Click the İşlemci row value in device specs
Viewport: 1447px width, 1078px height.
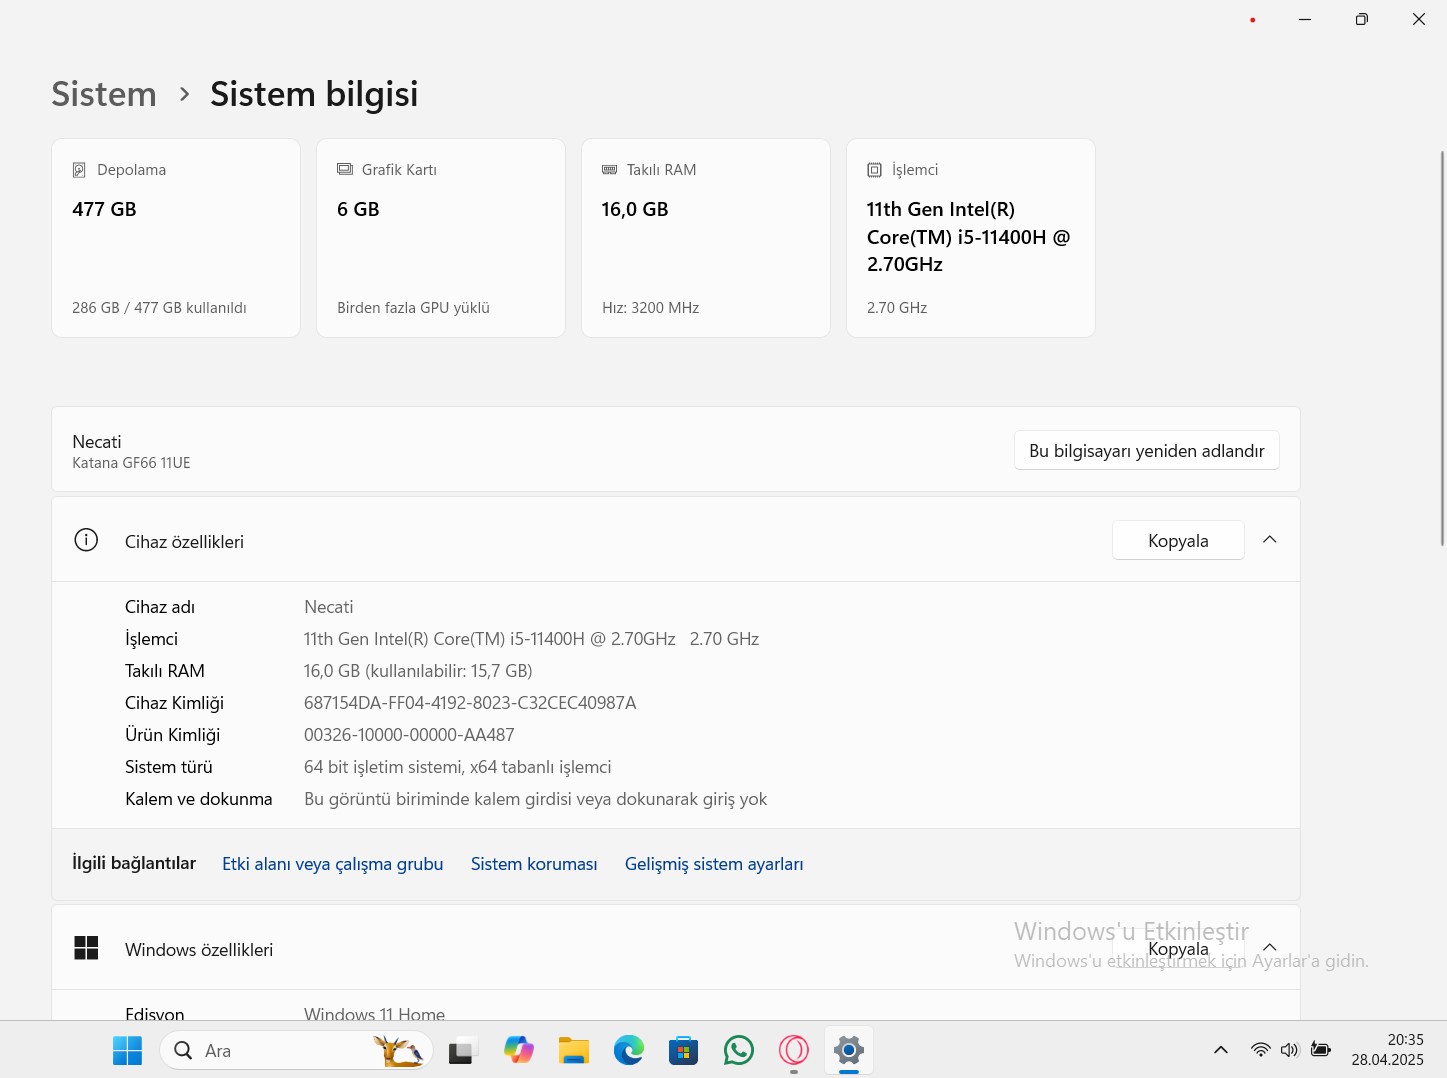531,639
